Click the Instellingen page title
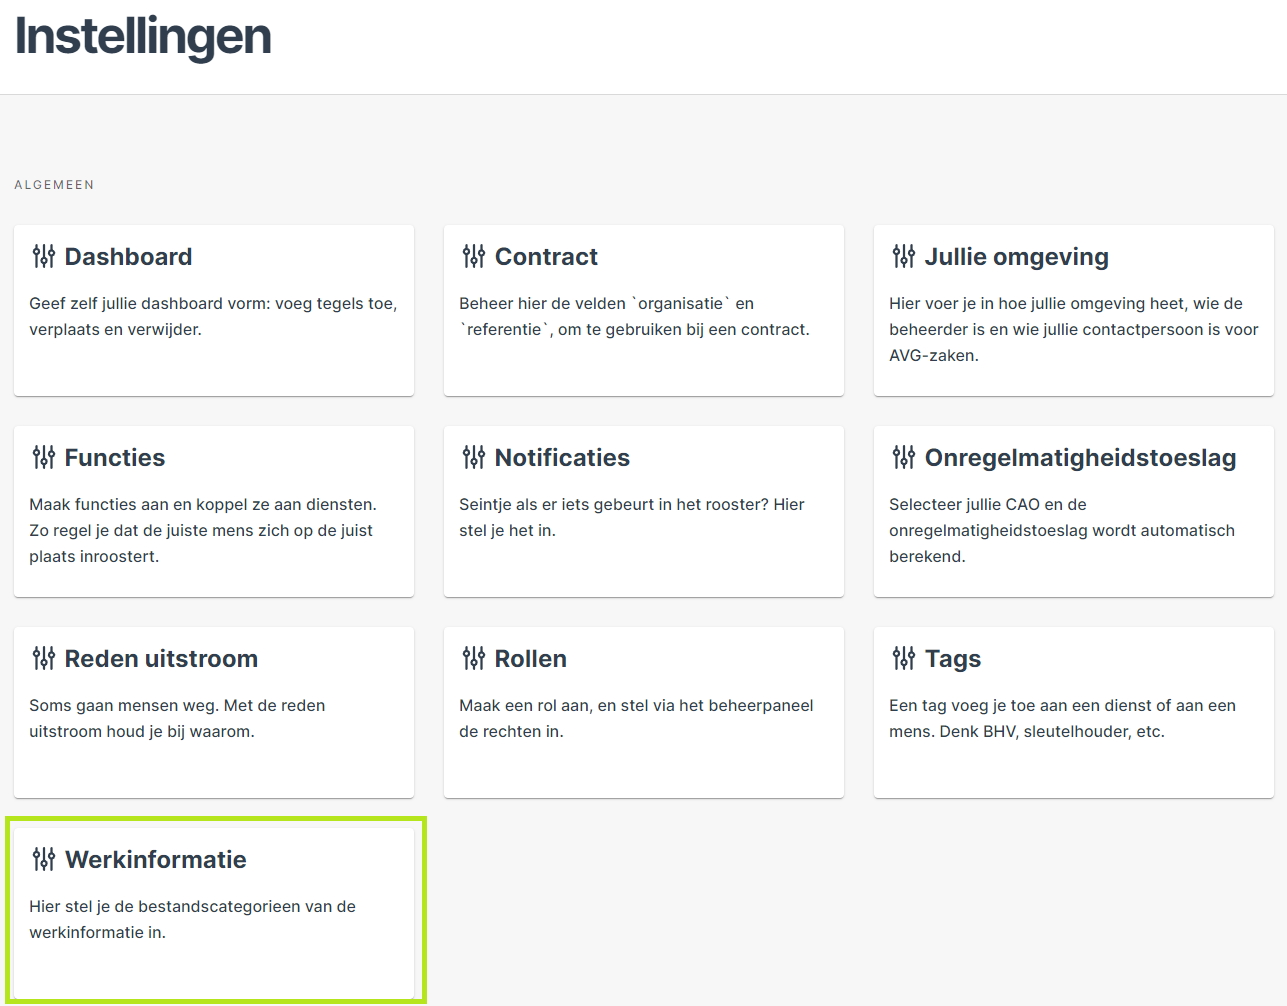Viewport: 1287px width, 1006px height. (143, 37)
